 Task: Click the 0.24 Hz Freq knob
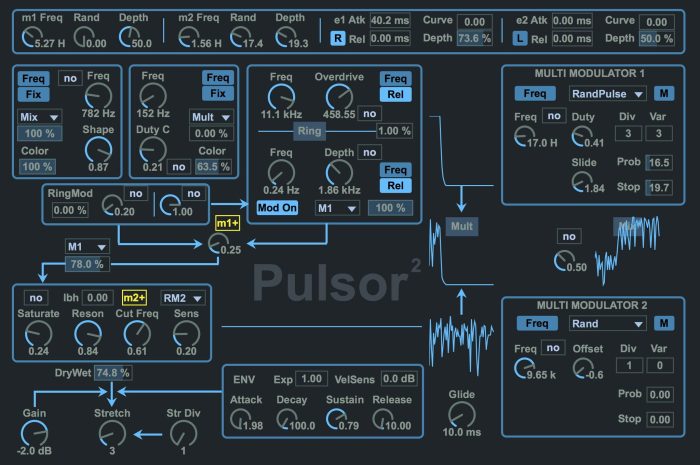(x=281, y=172)
